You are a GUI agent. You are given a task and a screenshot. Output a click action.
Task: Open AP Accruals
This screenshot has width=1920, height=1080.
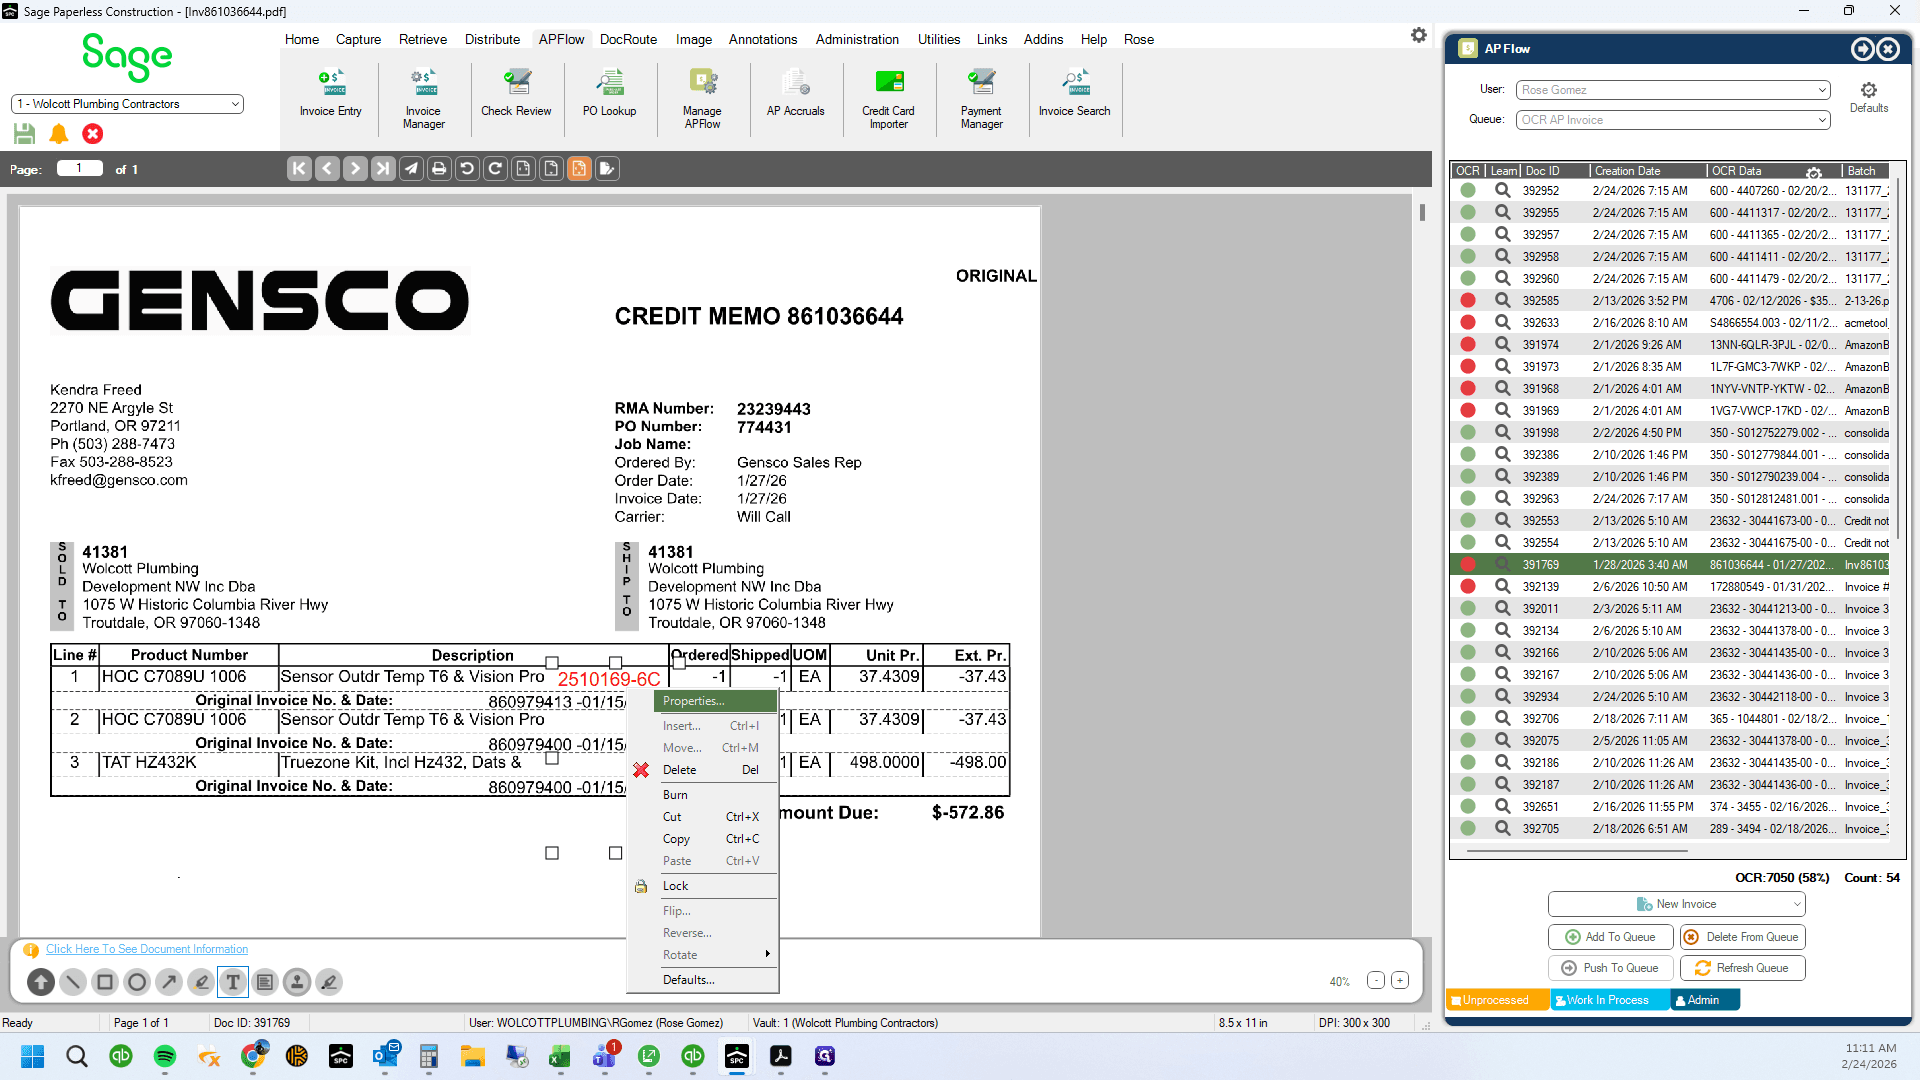795,95
